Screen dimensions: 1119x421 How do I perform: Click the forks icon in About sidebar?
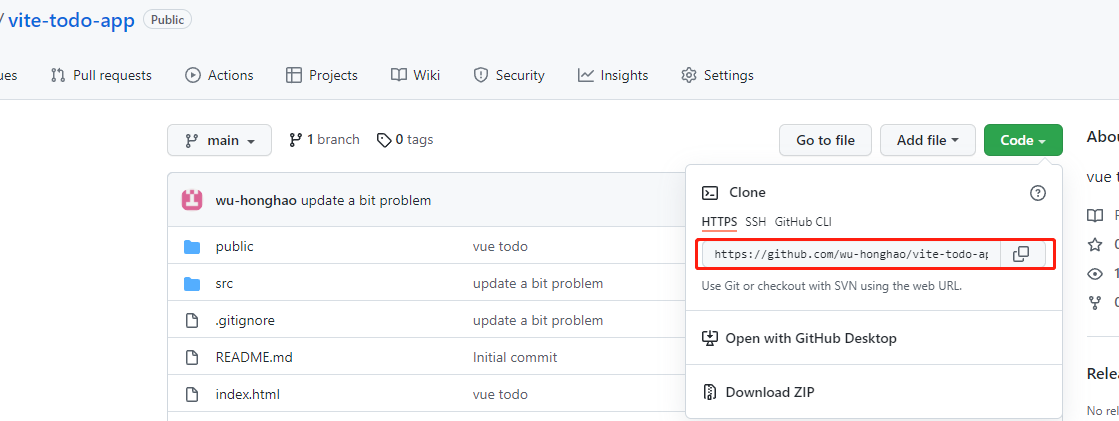(x=1095, y=303)
